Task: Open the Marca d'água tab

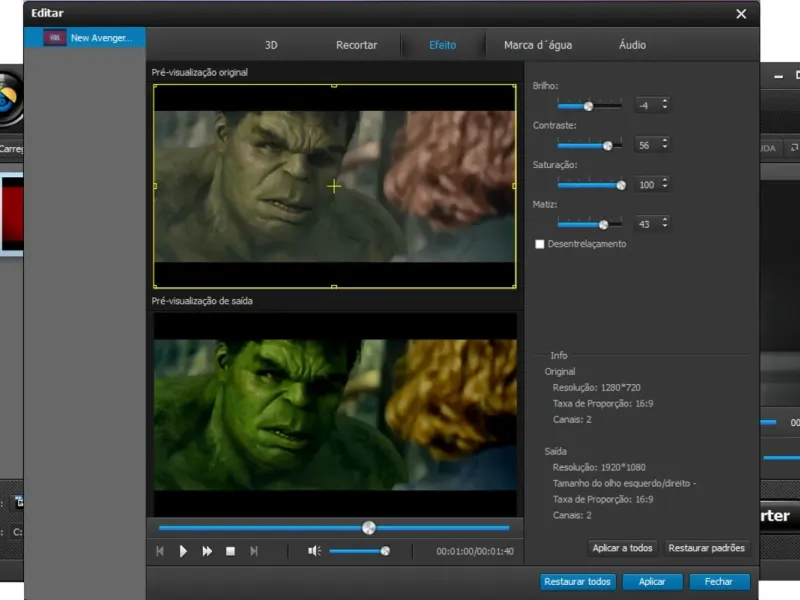Action: click(x=538, y=45)
